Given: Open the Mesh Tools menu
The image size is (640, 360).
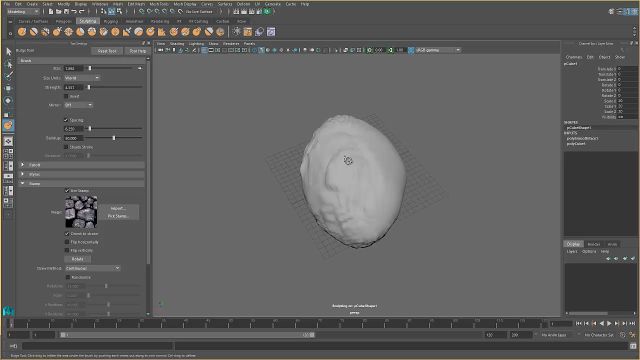Looking at the screenshot, I should click(159, 4).
